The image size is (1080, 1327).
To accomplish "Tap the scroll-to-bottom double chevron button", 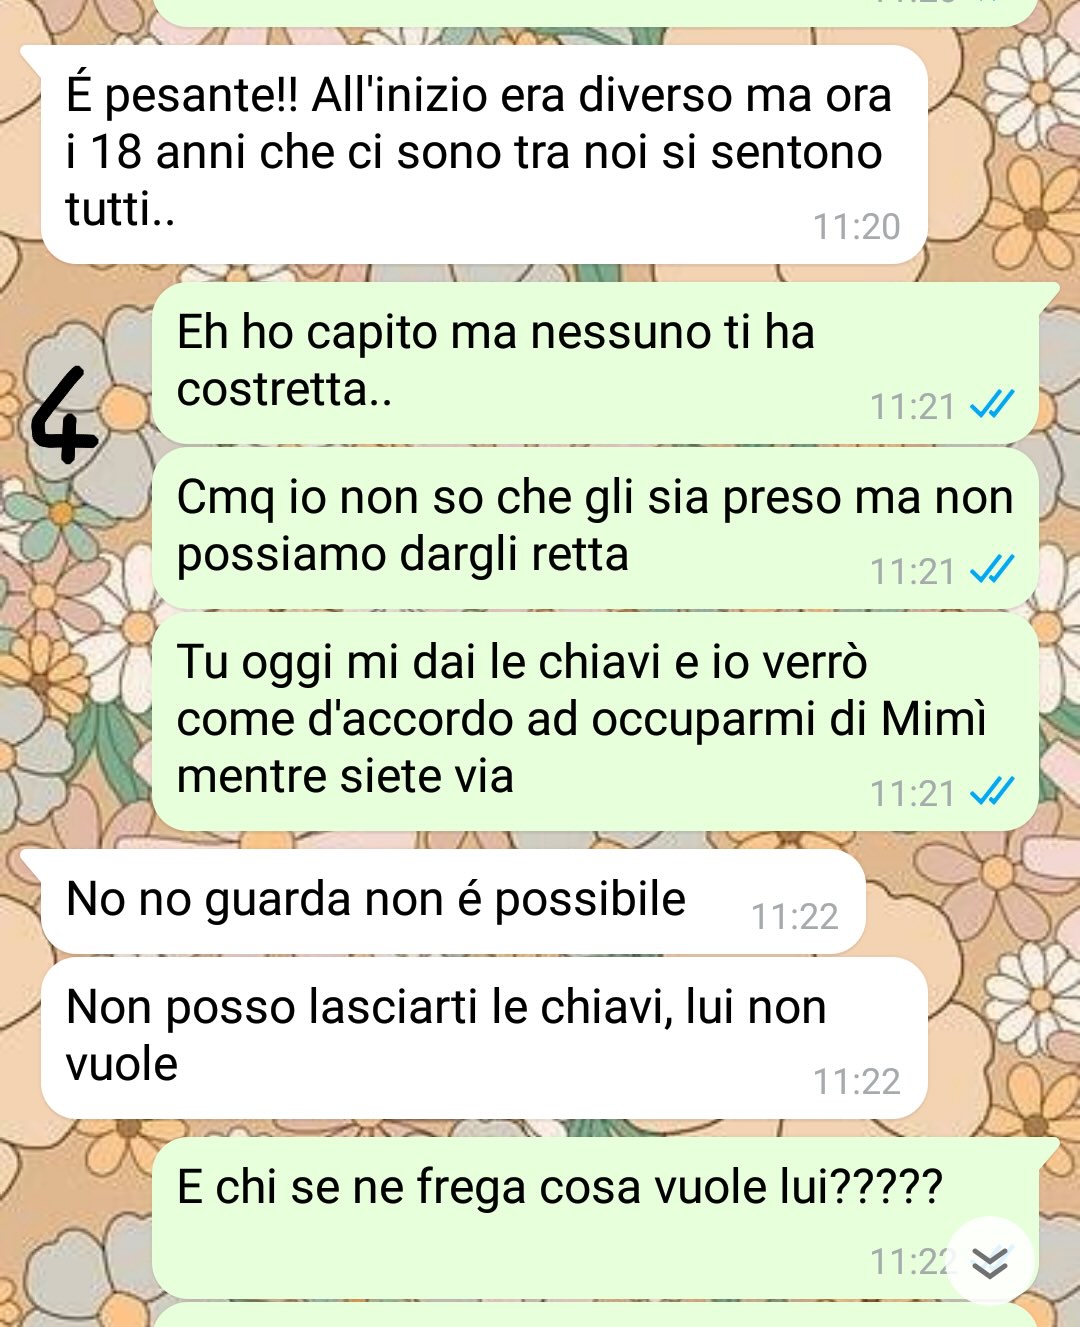I will (990, 1262).
